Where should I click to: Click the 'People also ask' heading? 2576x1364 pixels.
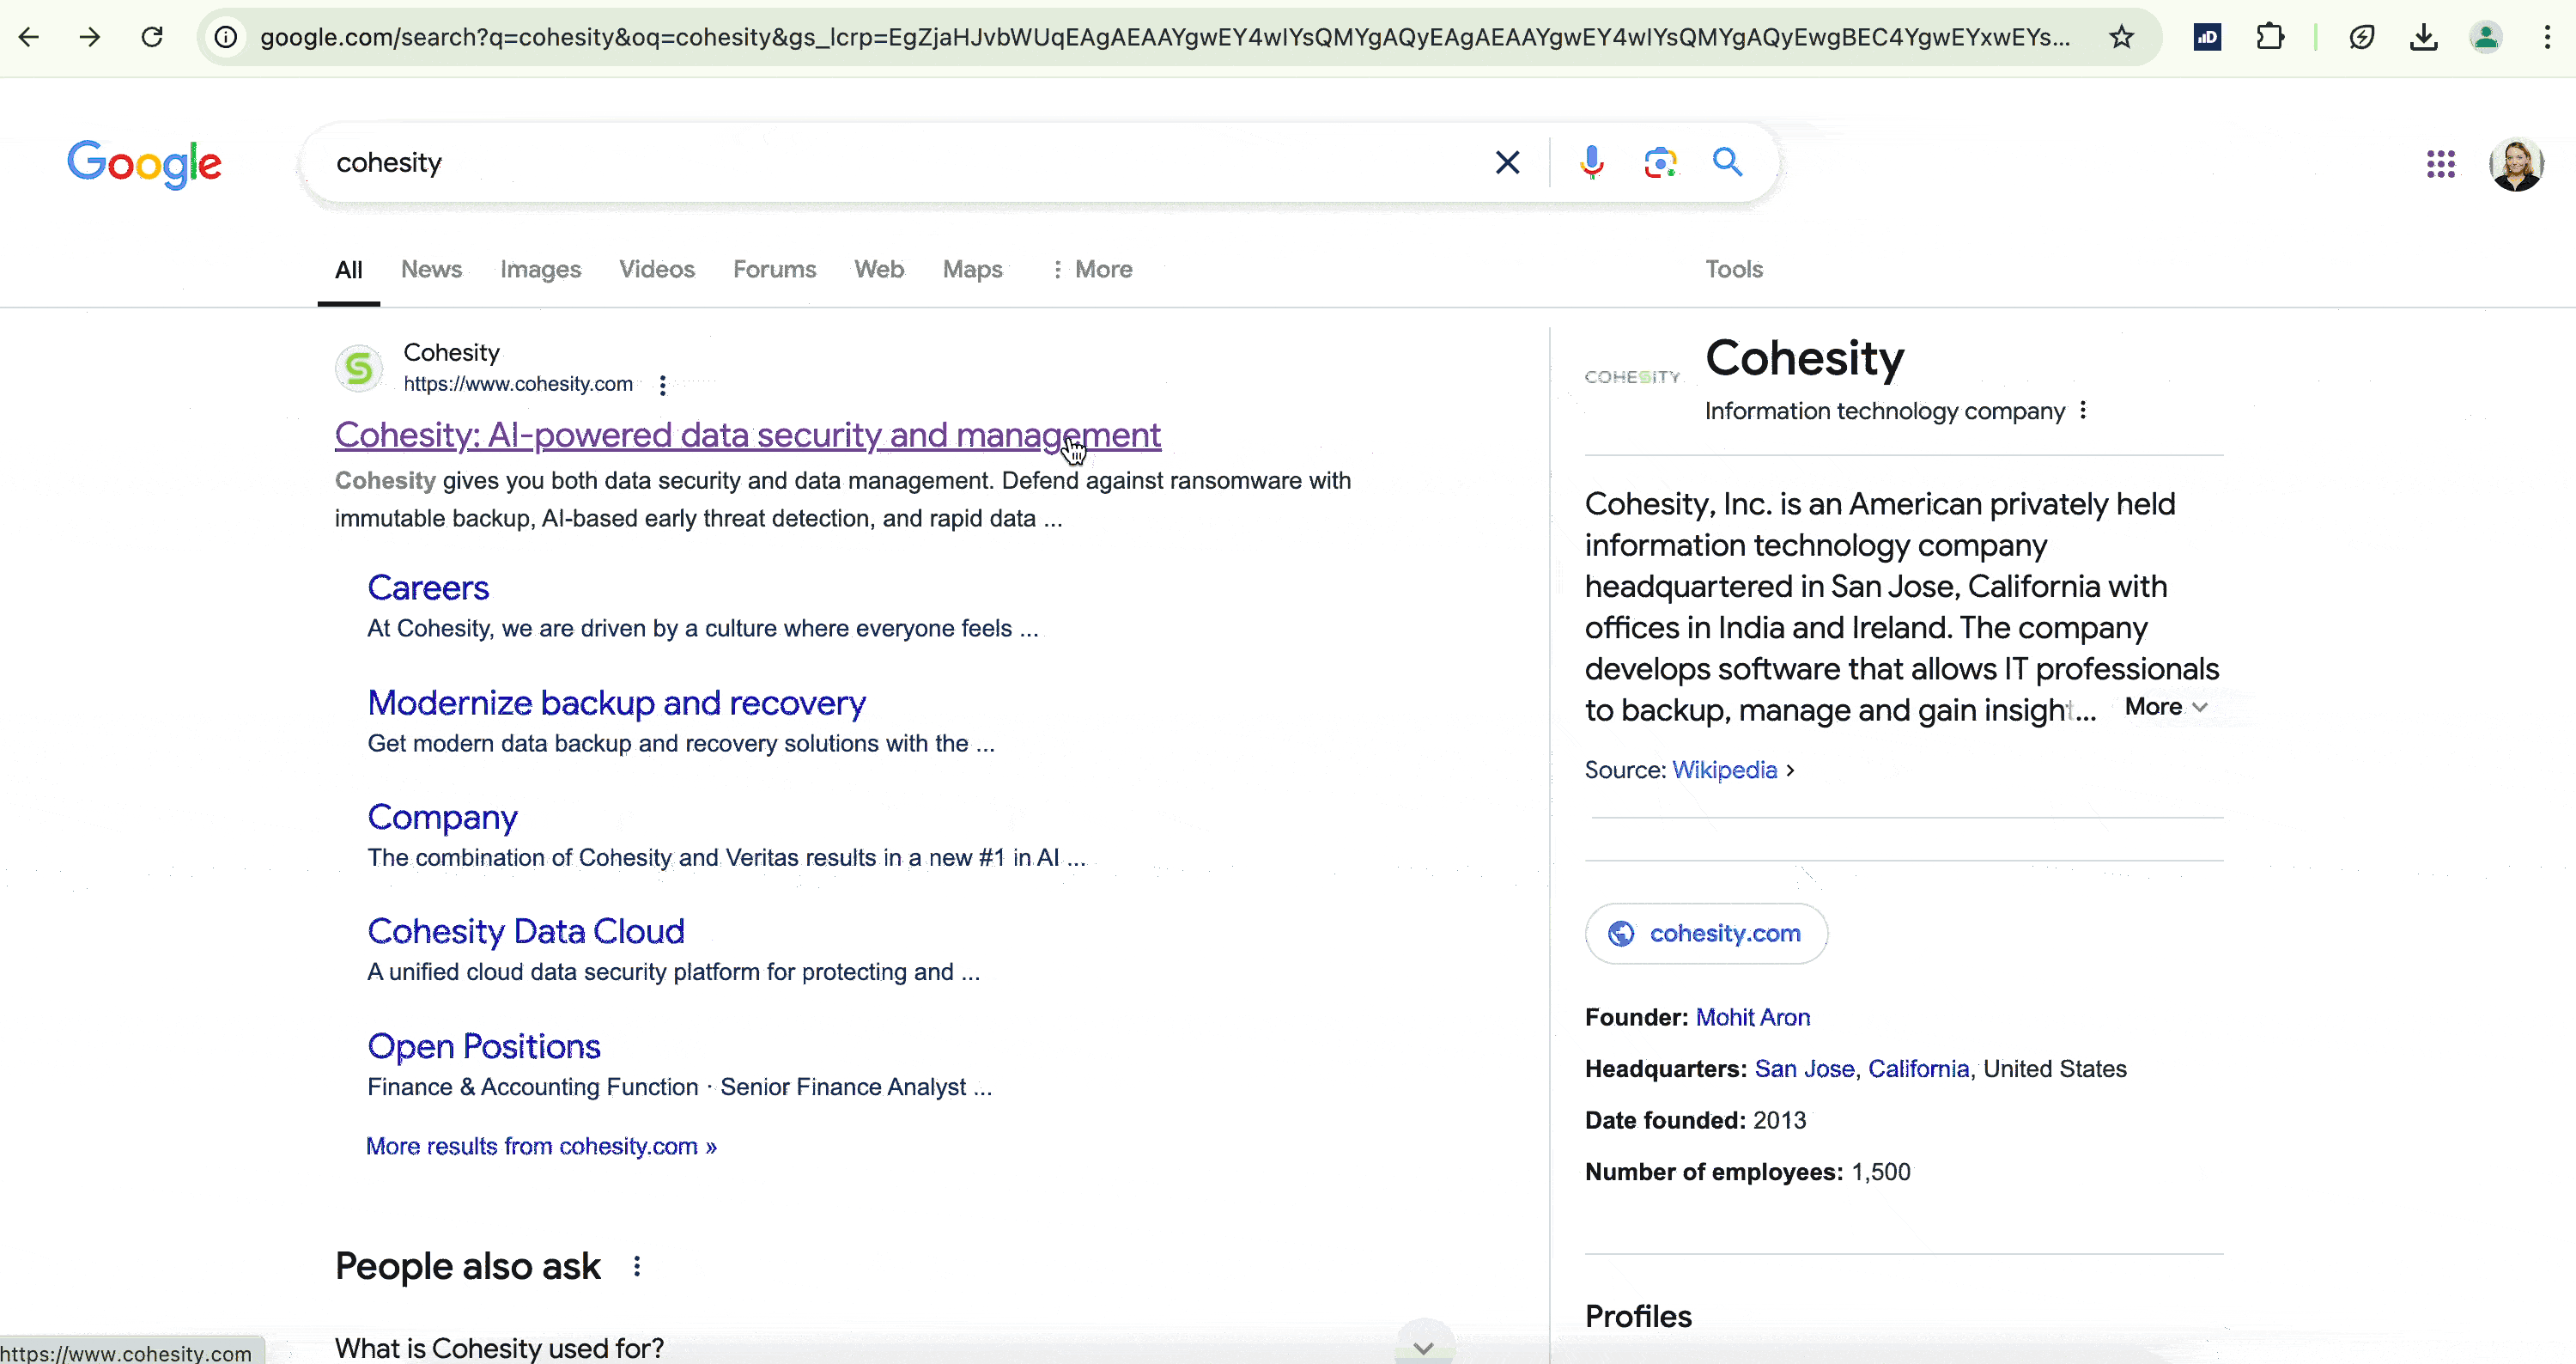coord(467,1266)
